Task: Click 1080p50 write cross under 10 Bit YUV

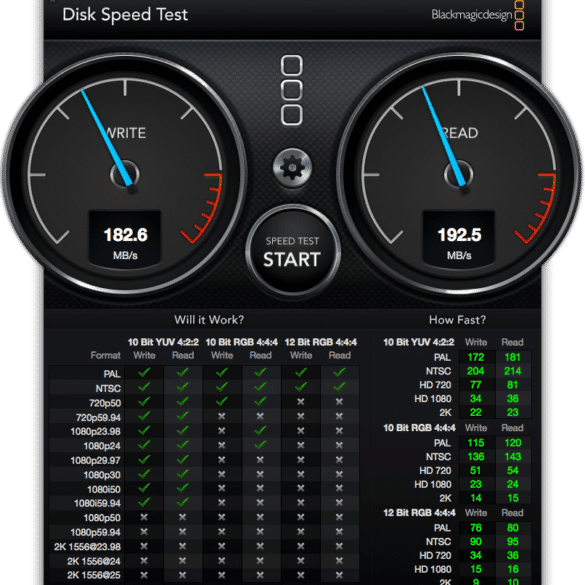Action: point(144,517)
